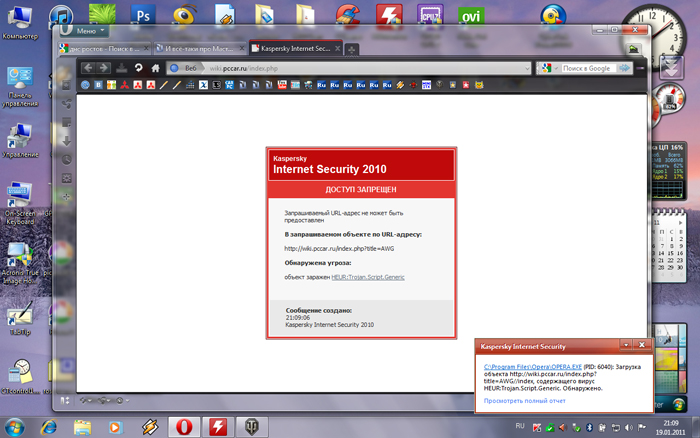Image resolution: width=700 pixels, height=438 pixels.
Task: Click the Веб badge in the address bar
Action: (x=185, y=68)
